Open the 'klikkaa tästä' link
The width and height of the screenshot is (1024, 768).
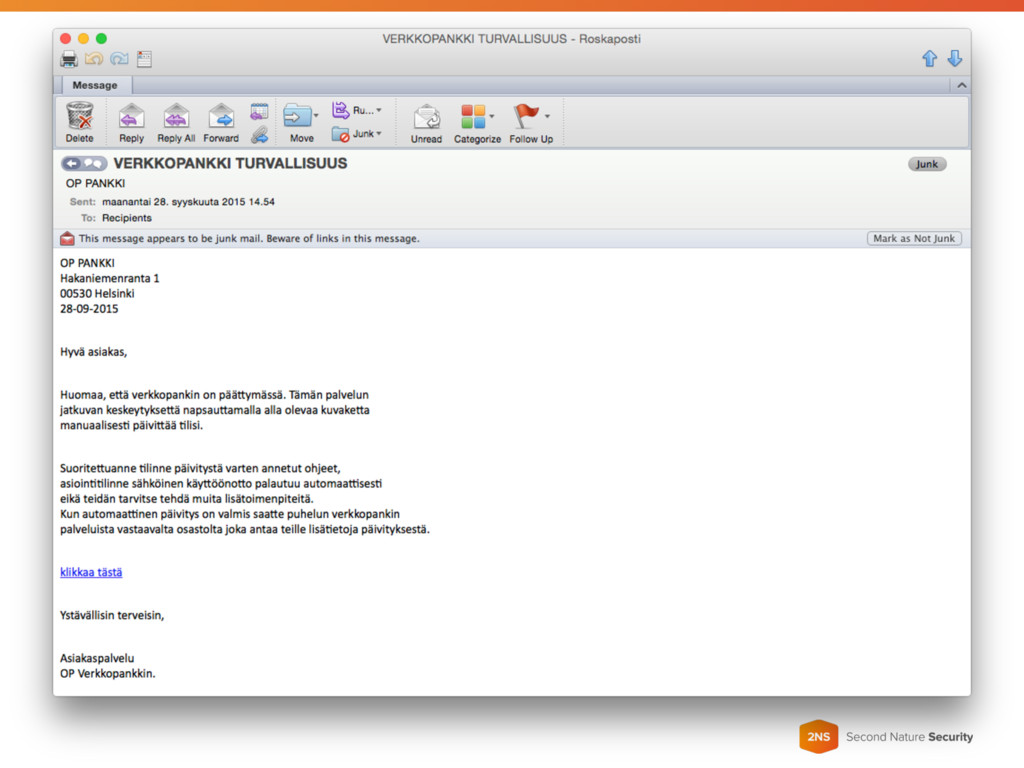pos(91,572)
